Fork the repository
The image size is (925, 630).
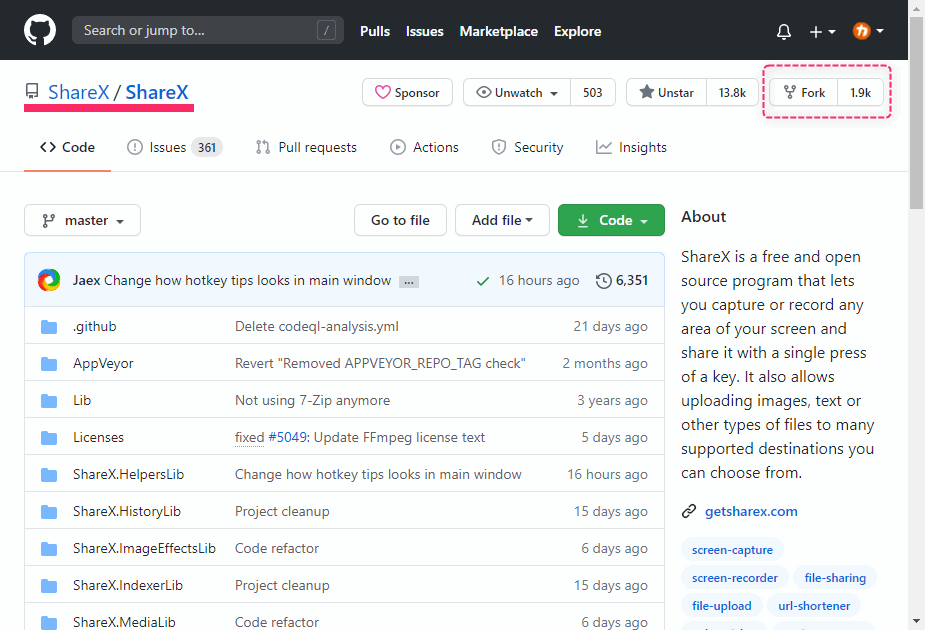pyautogui.click(x=804, y=93)
